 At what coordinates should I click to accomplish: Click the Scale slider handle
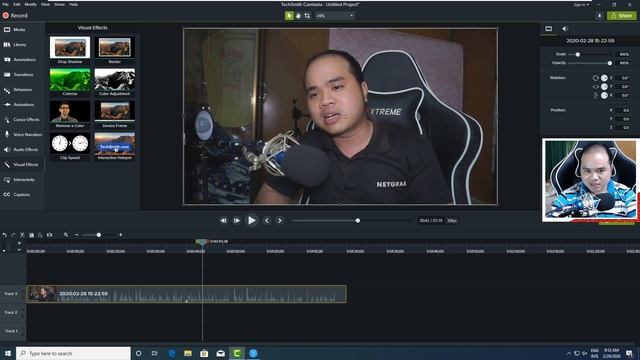pos(578,54)
